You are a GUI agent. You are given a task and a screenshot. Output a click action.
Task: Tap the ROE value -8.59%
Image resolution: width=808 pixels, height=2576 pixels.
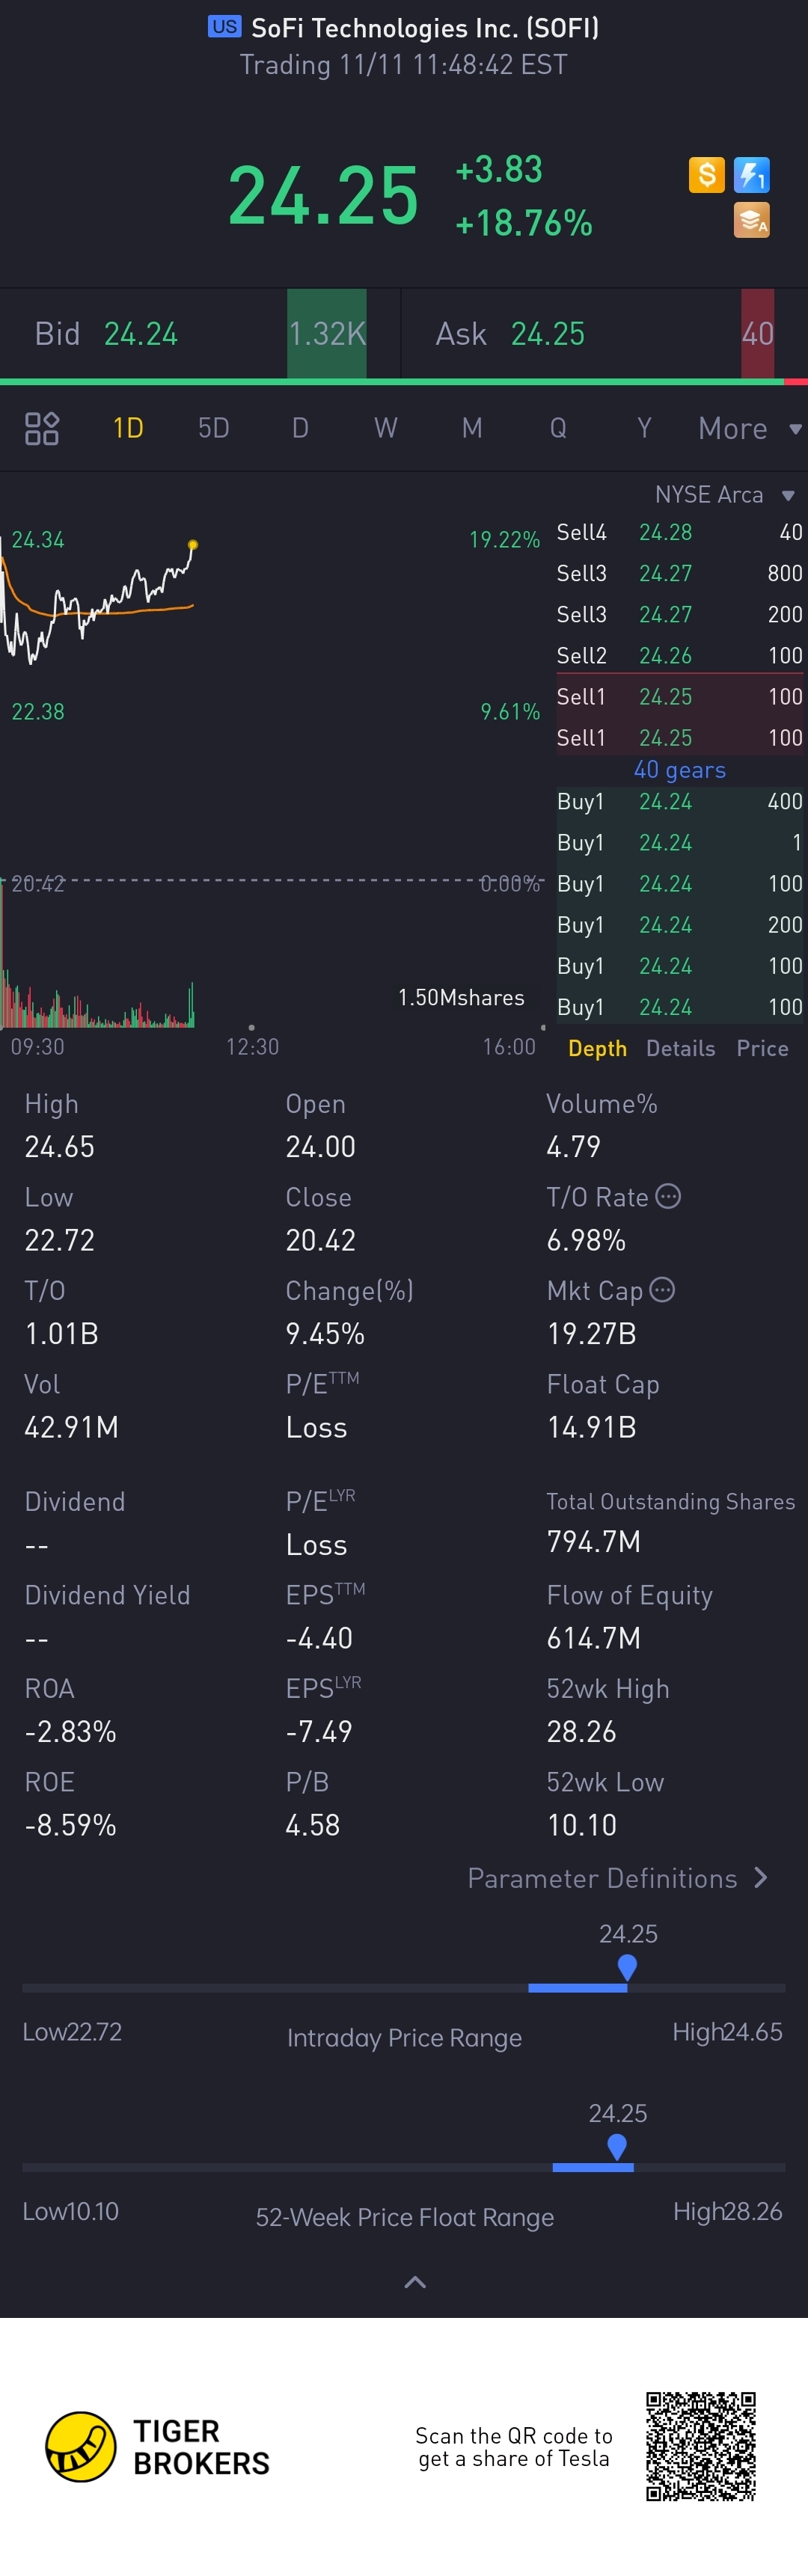(70, 1825)
